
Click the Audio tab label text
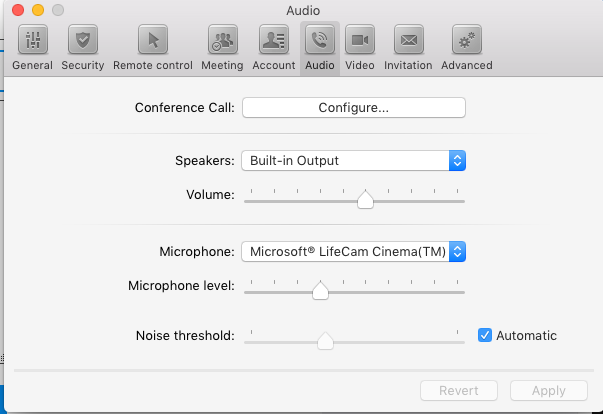[320, 65]
